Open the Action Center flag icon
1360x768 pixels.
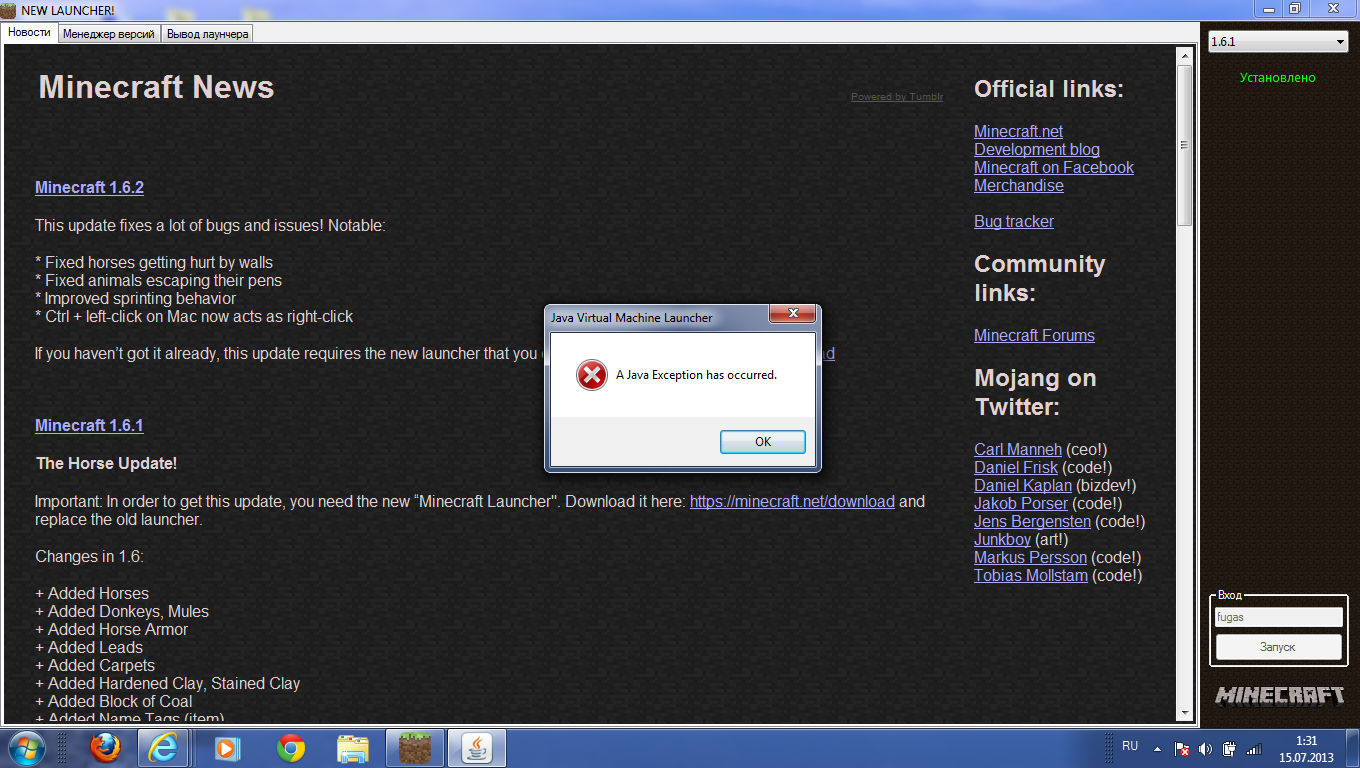tap(1181, 748)
